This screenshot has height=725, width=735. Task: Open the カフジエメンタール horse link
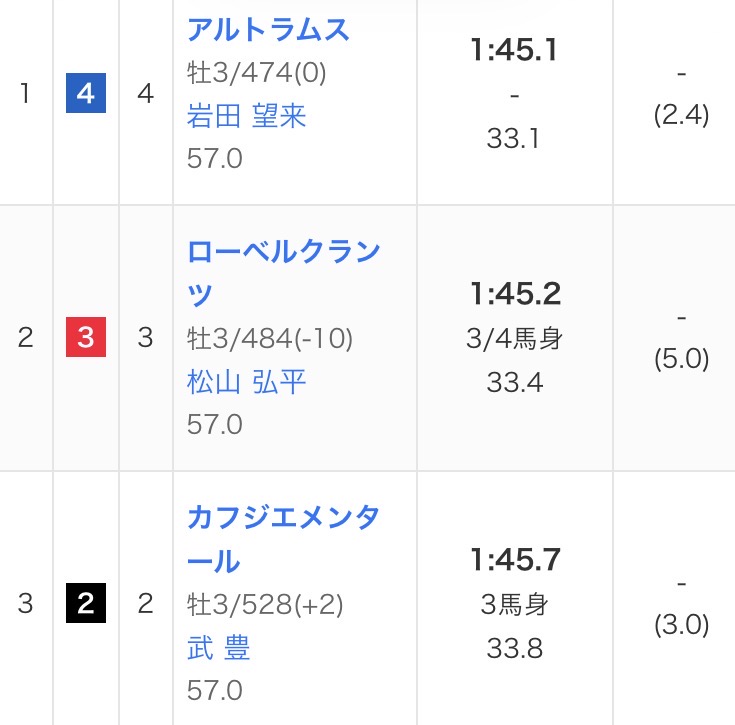point(284,517)
